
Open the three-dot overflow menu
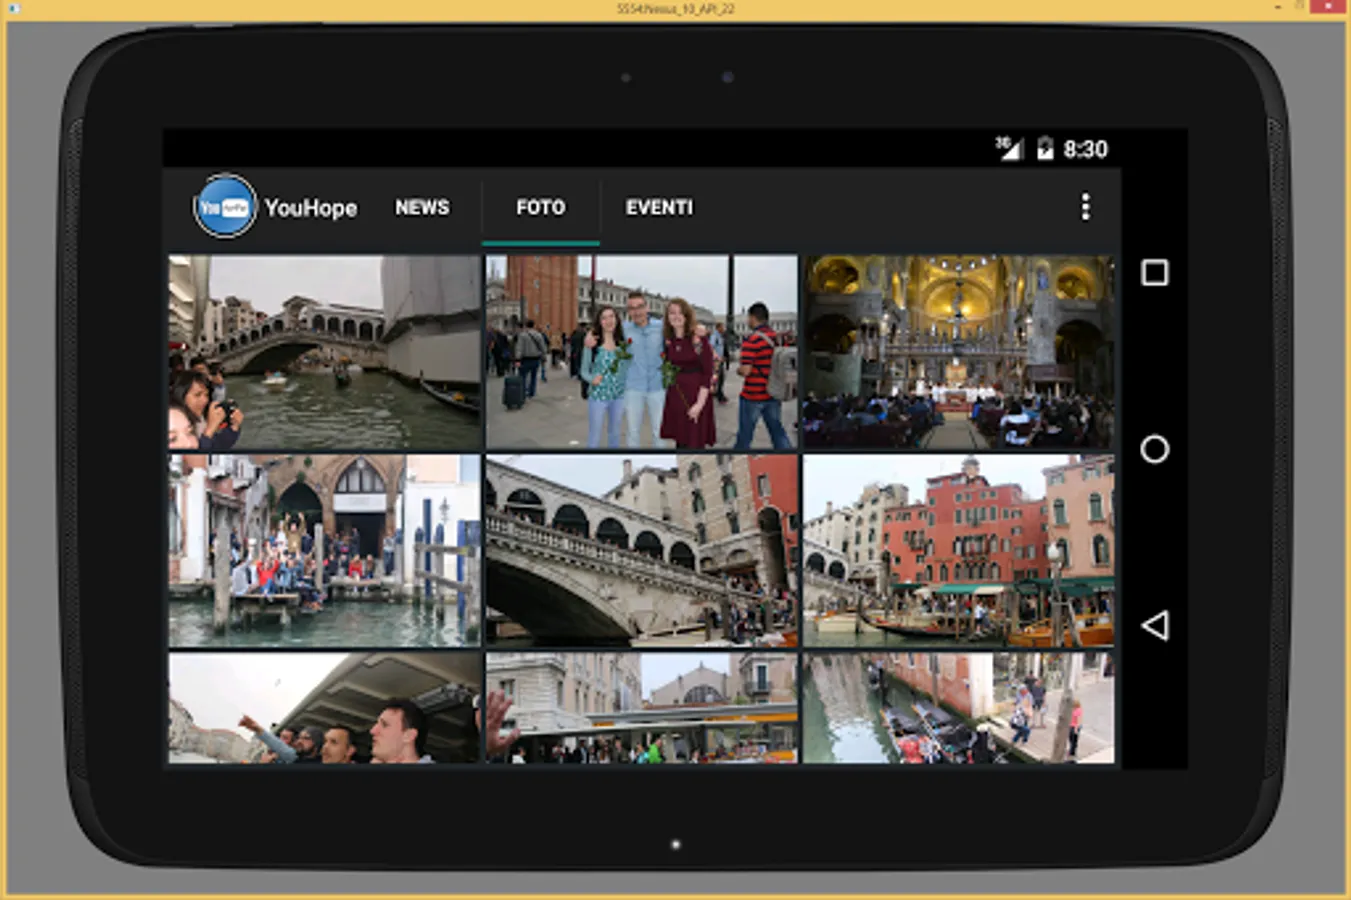[x=1085, y=207]
